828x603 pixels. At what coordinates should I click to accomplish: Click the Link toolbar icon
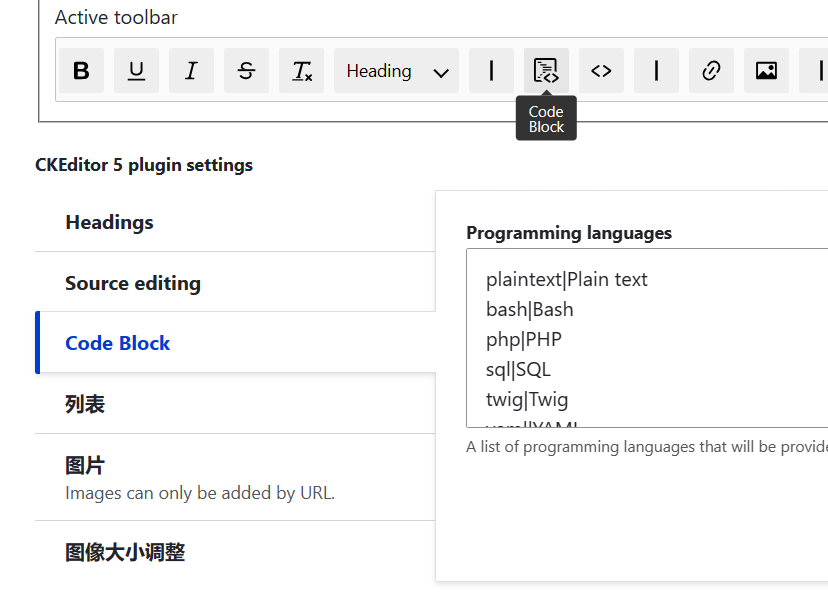coord(711,70)
